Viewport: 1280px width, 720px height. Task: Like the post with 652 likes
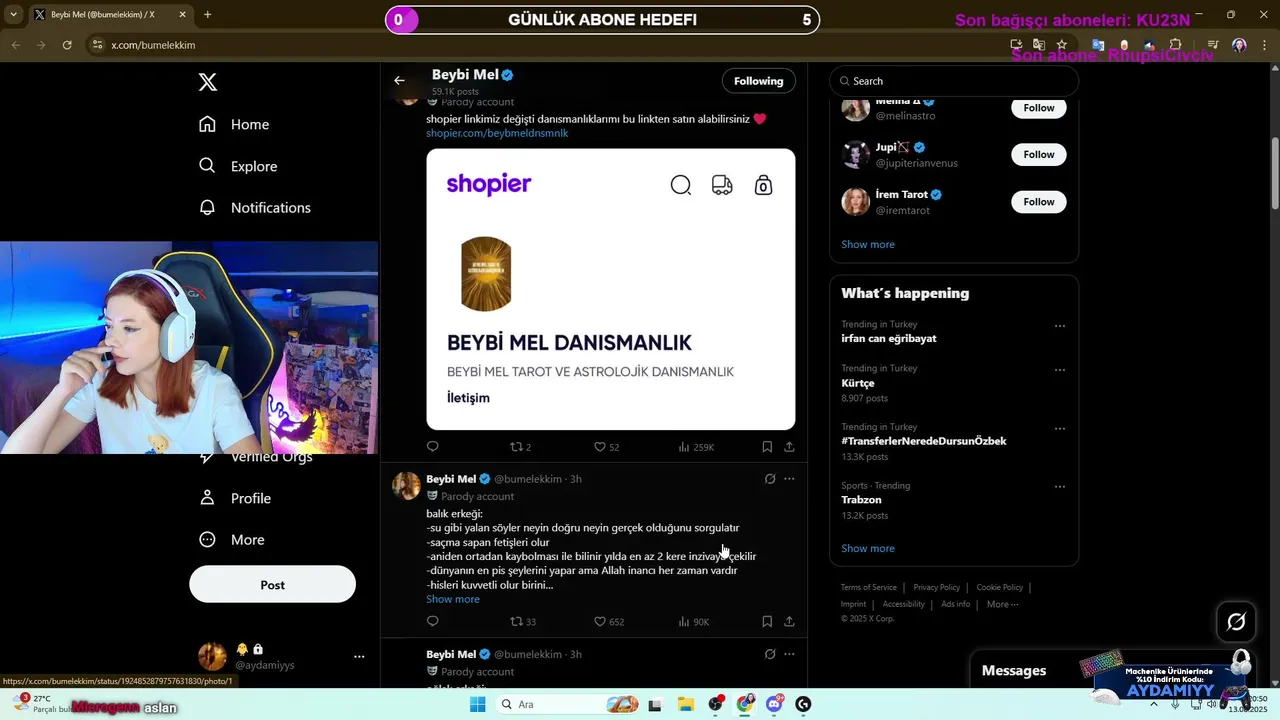609,622
